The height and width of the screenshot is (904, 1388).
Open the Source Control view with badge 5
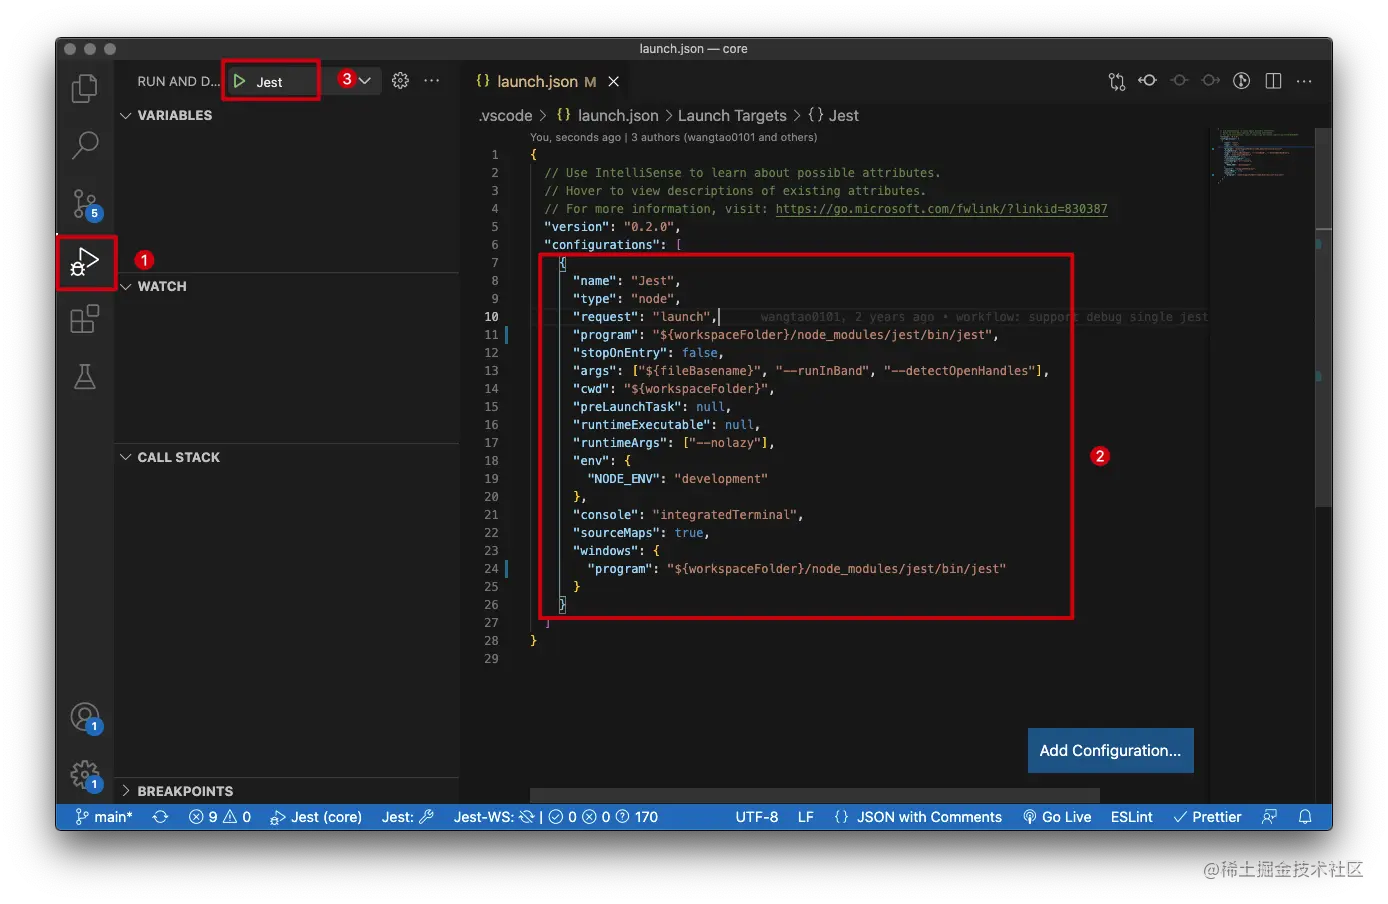click(x=85, y=204)
